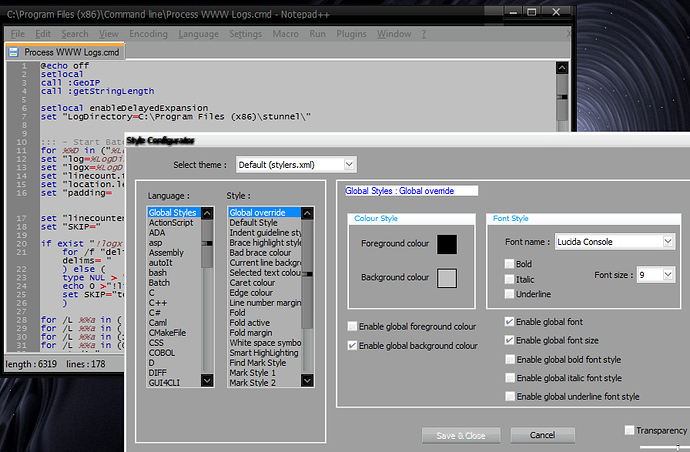Pick the Background colour swatch
The width and height of the screenshot is (690, 452).
click(x=447, y=278)
